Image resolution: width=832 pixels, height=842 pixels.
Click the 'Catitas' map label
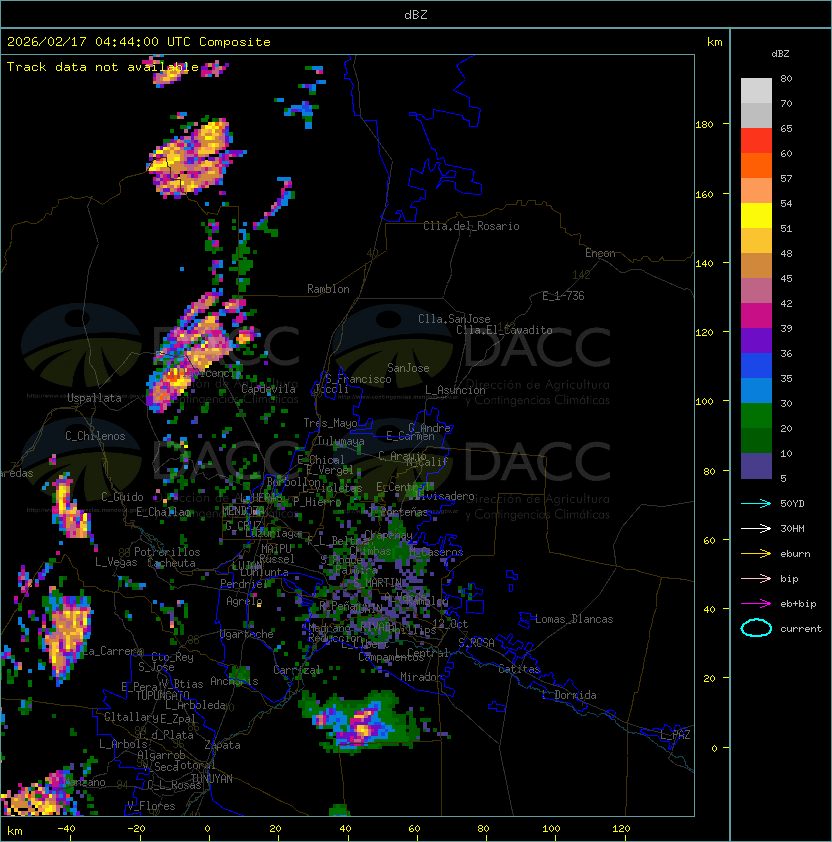(x=519, y=669)
